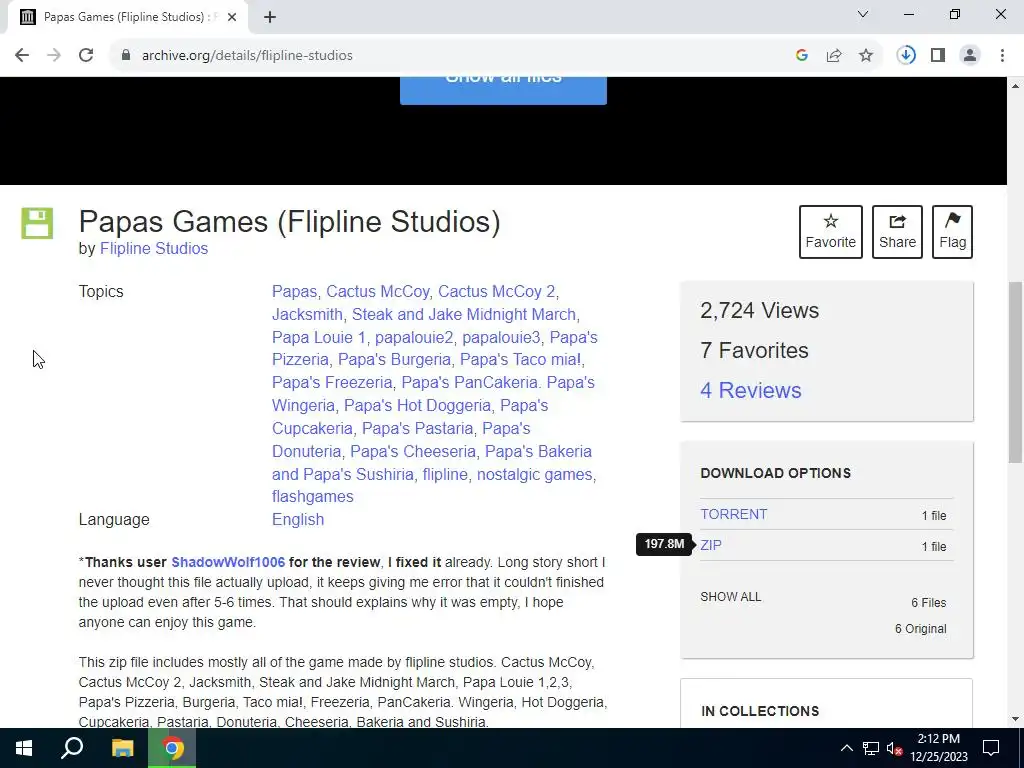Open taskbar clock and date

(x=938, y=748)
